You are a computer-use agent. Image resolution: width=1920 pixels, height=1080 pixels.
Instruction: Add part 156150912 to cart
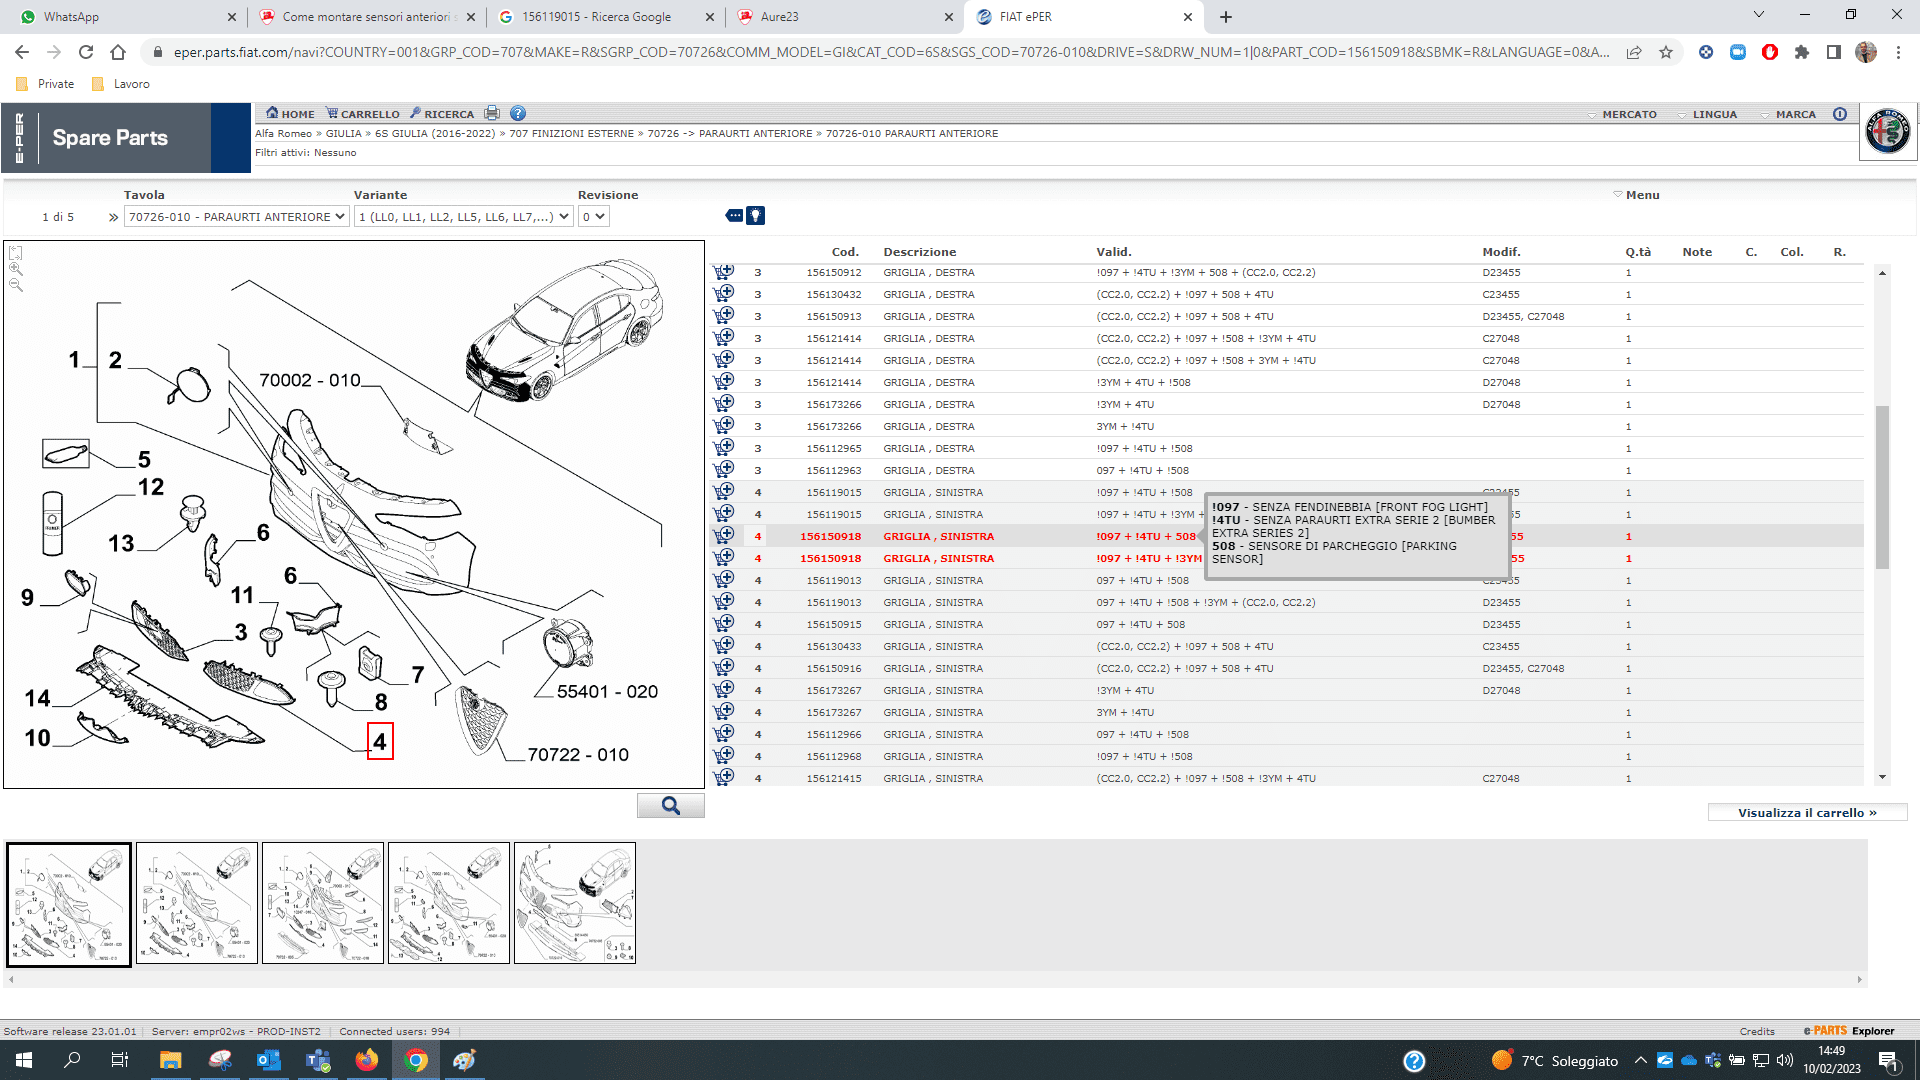point(723,272)
